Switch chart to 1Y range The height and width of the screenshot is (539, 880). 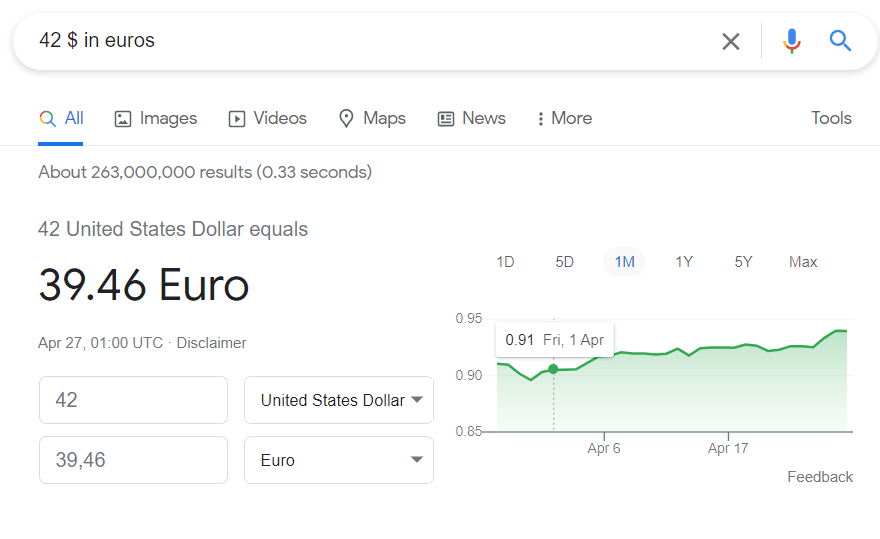pyautogui.click(x=684, y=262)
